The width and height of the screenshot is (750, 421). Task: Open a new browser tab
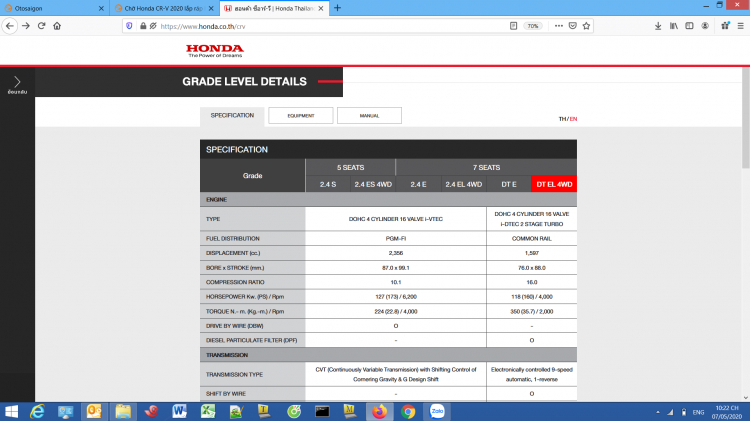pyautogui.click(x=337, y=8)
